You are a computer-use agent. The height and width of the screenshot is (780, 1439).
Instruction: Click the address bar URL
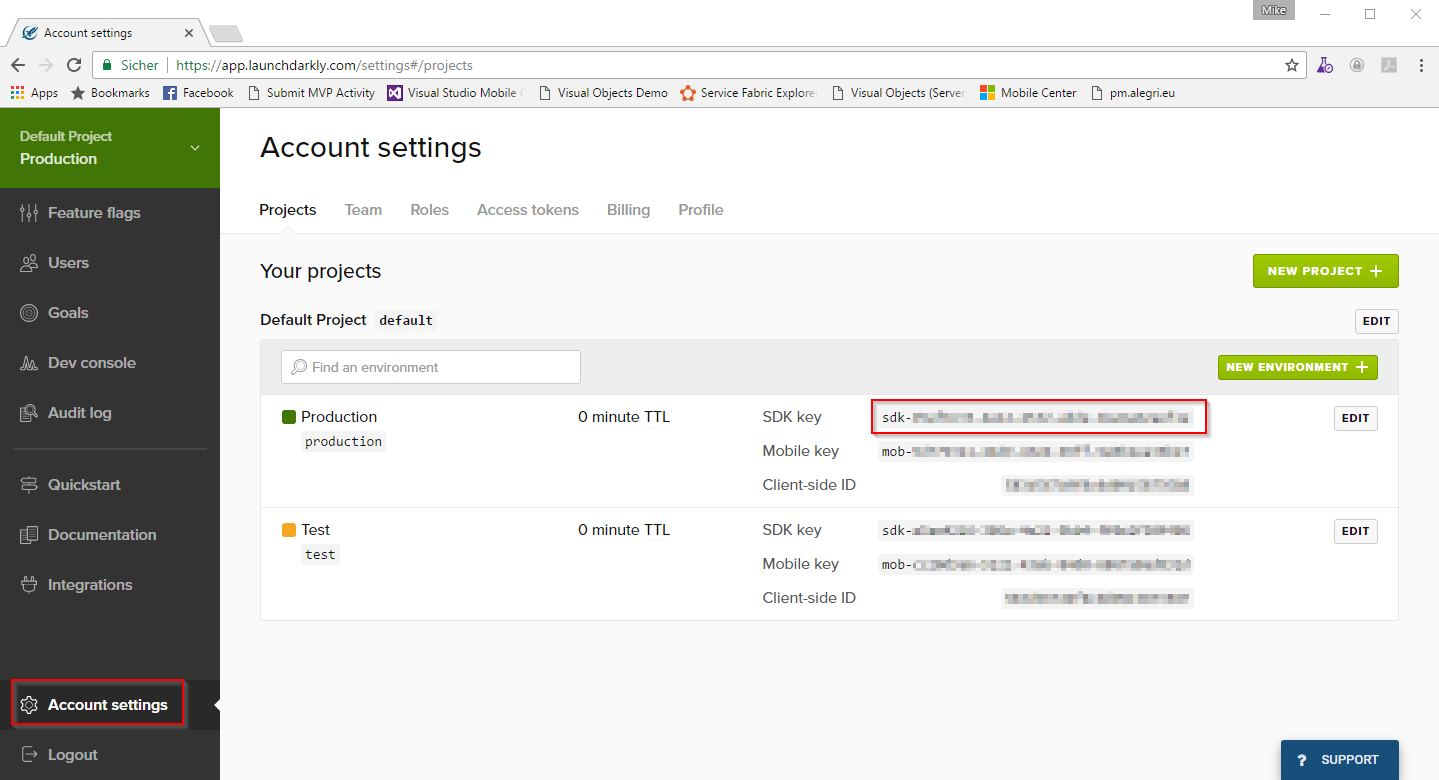pos(324,65)
